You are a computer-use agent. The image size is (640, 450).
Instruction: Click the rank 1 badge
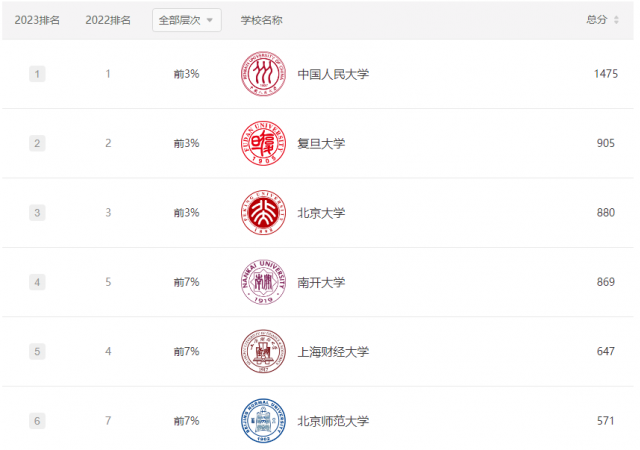(37, 74)
